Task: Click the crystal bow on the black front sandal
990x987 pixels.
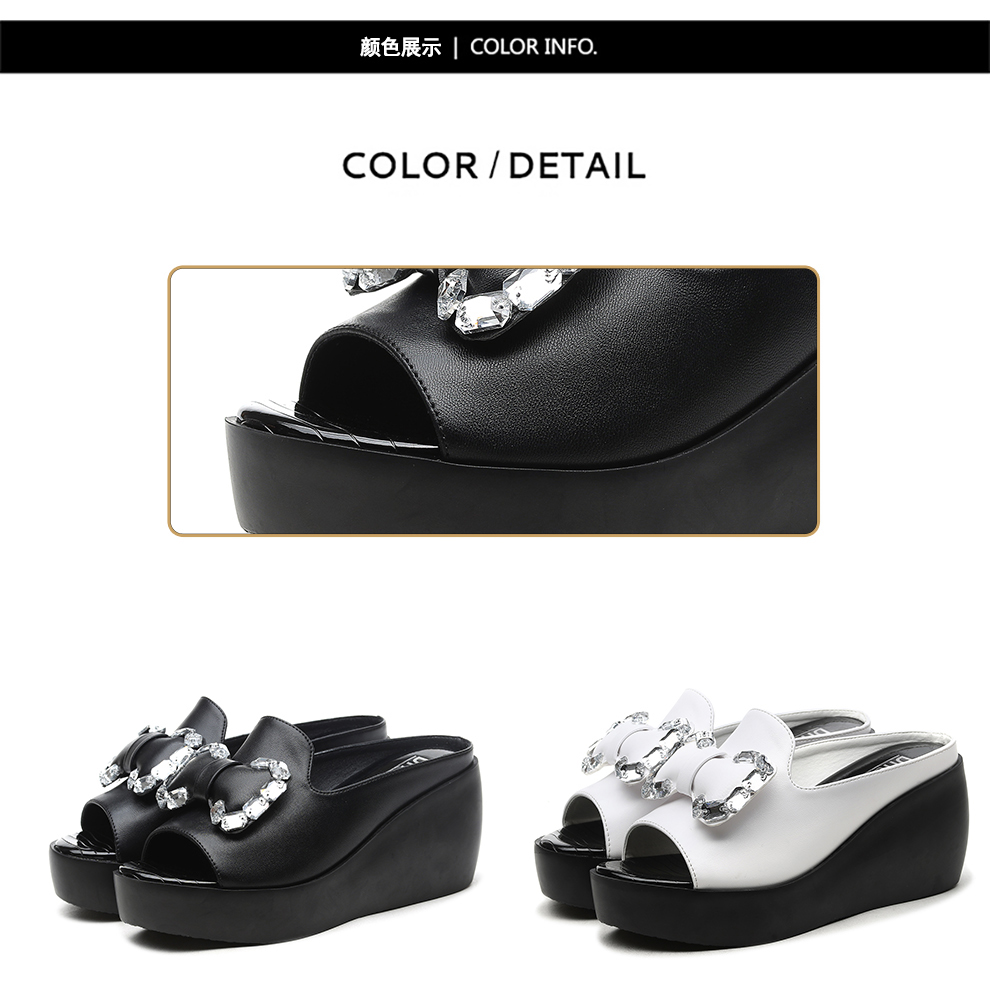Action: (x=234, y=794)
